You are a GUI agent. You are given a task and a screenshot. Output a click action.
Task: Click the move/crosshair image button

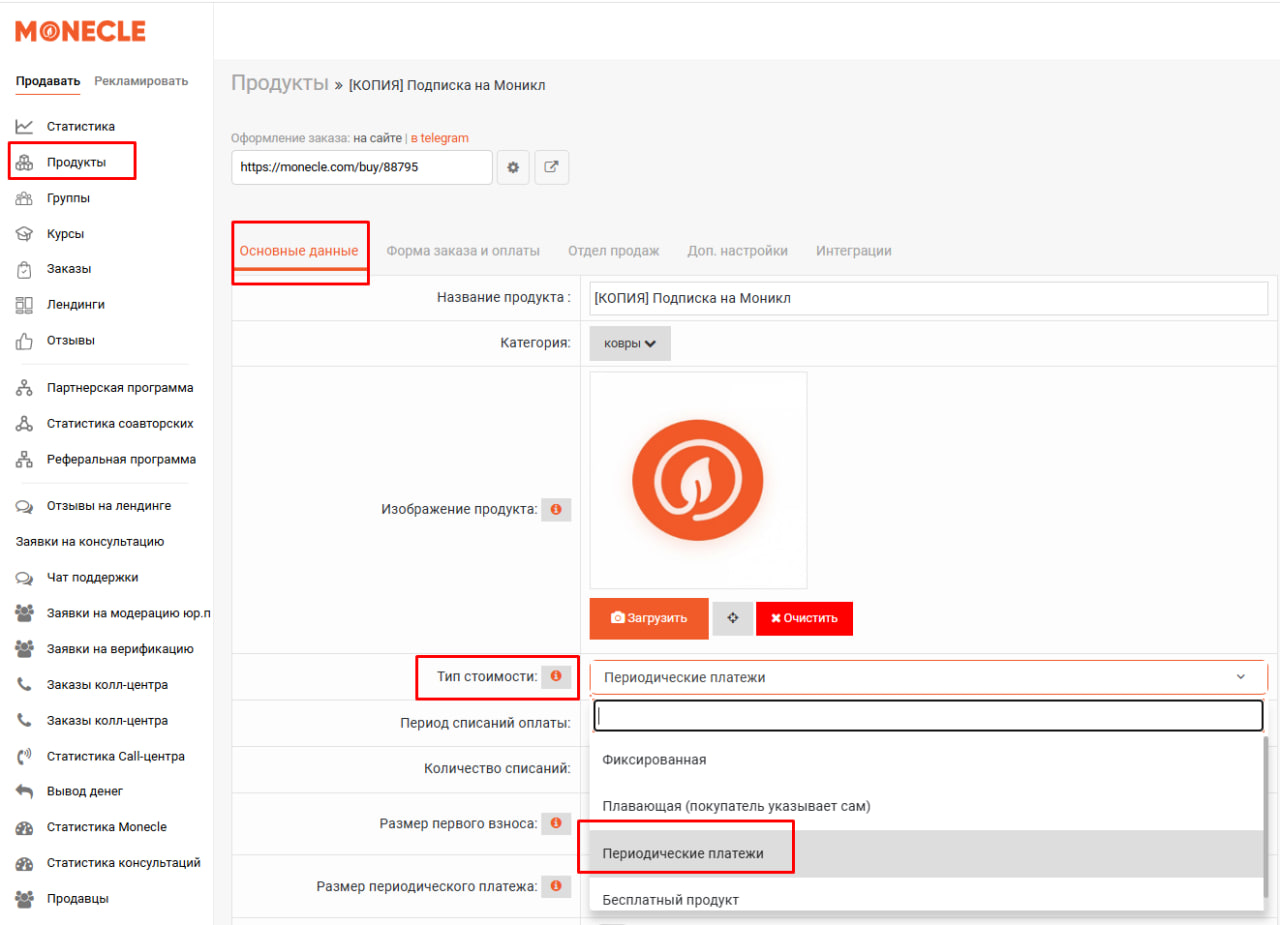click(x=732, y=618)
